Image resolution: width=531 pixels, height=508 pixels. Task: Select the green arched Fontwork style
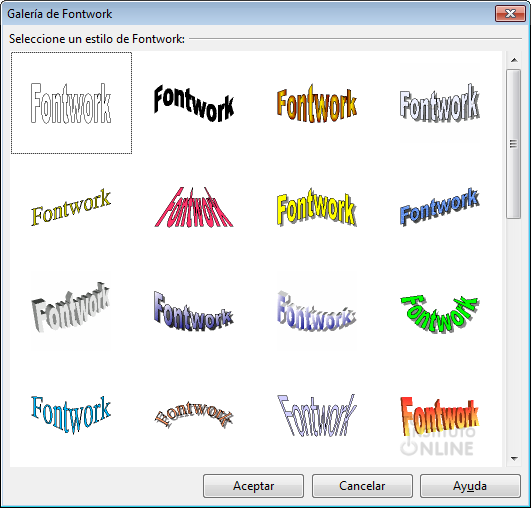coord(440,313)
